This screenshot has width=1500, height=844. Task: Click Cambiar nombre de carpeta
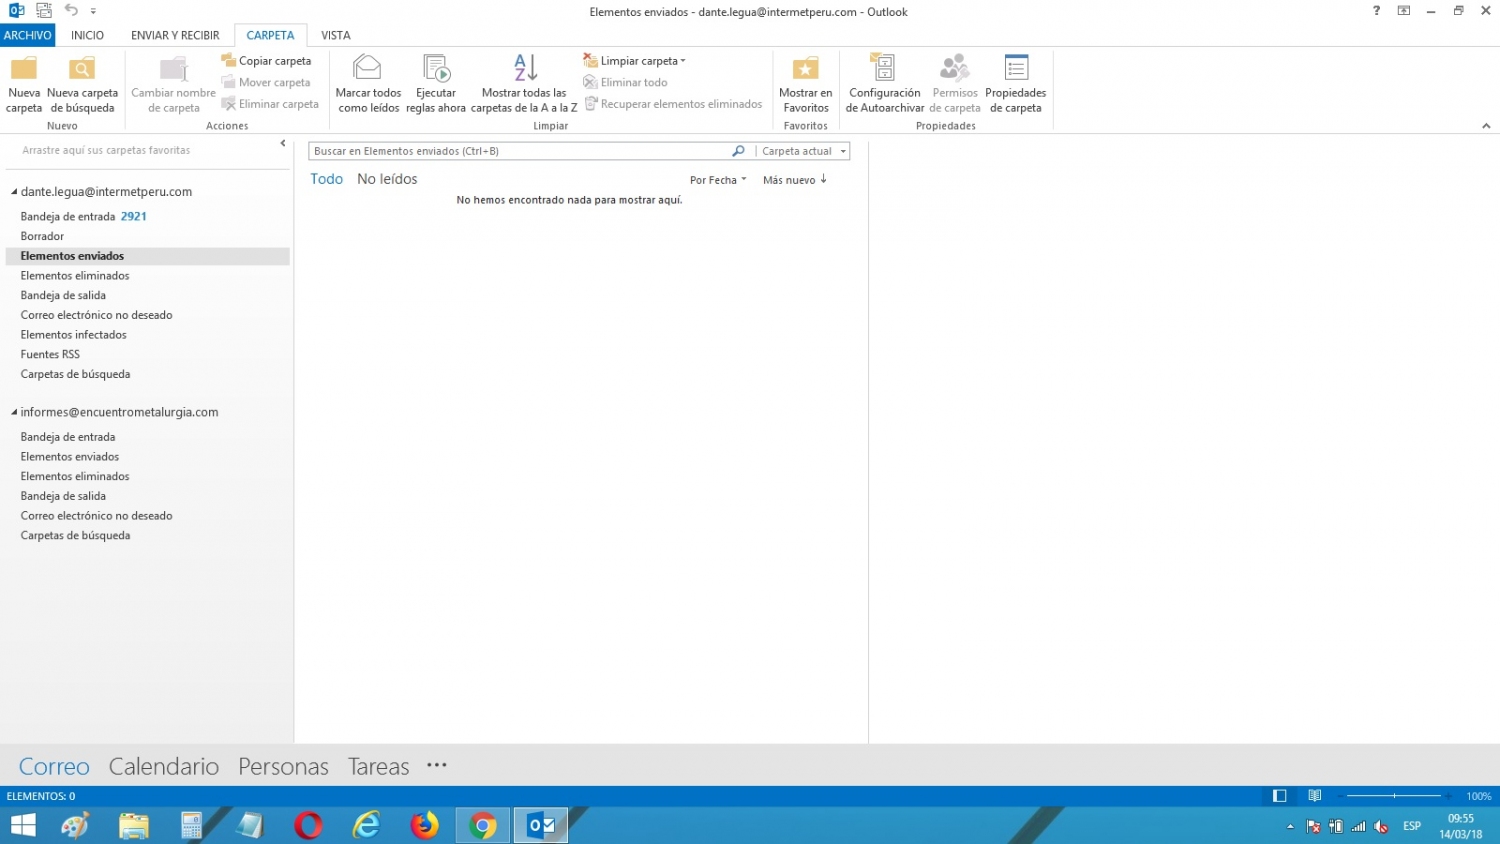[x=173, y=85]
